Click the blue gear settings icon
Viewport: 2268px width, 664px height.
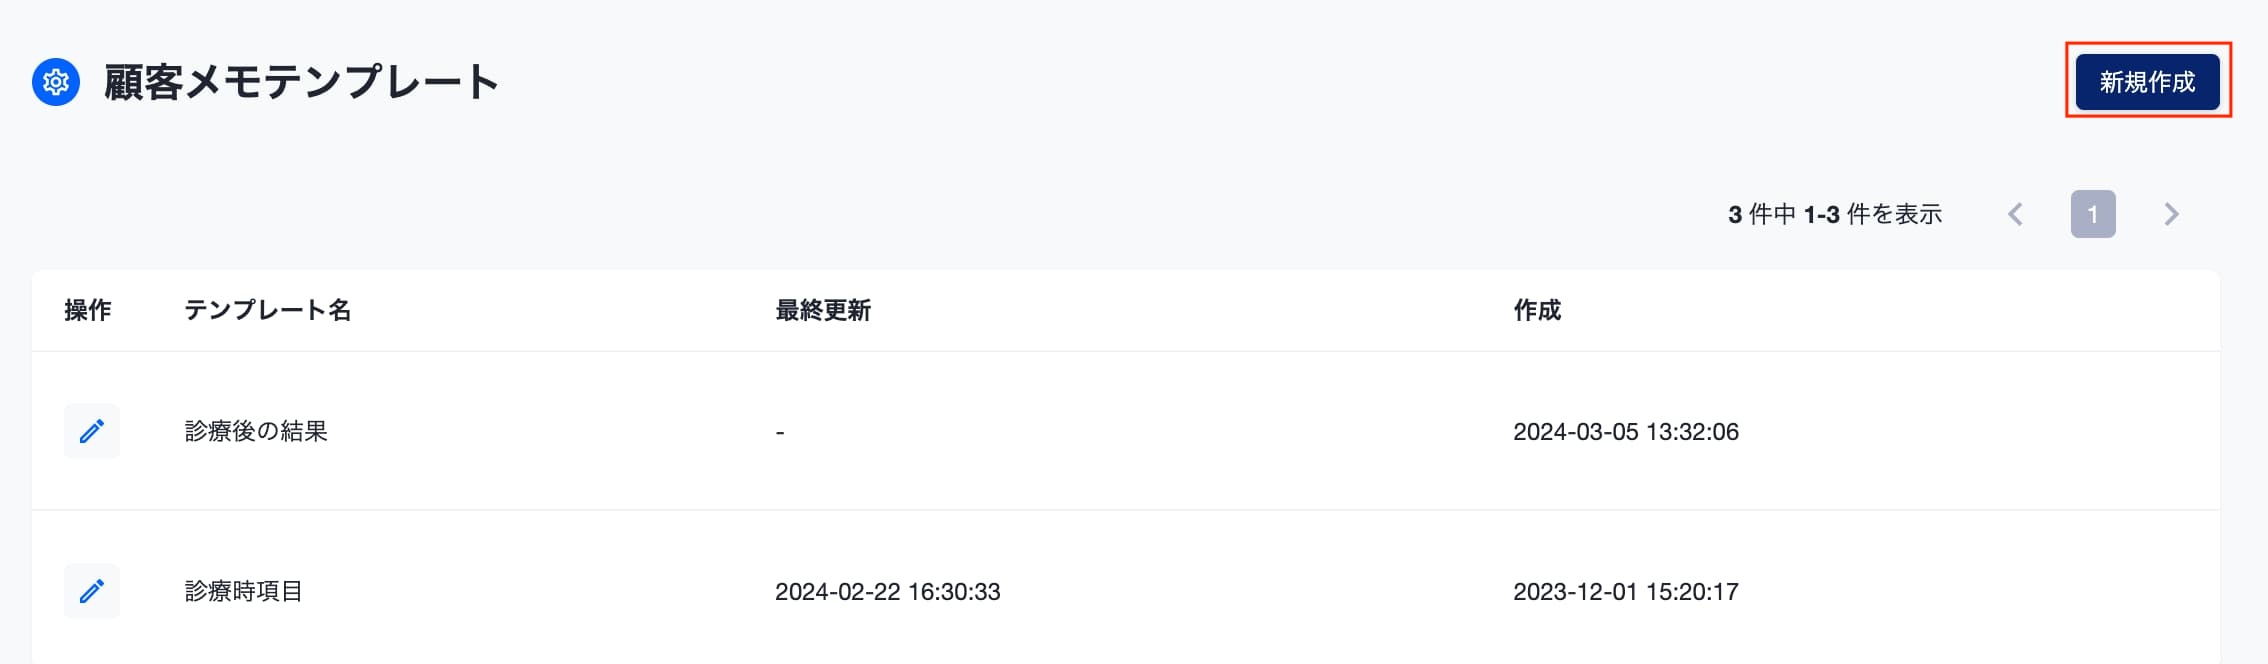56,82
